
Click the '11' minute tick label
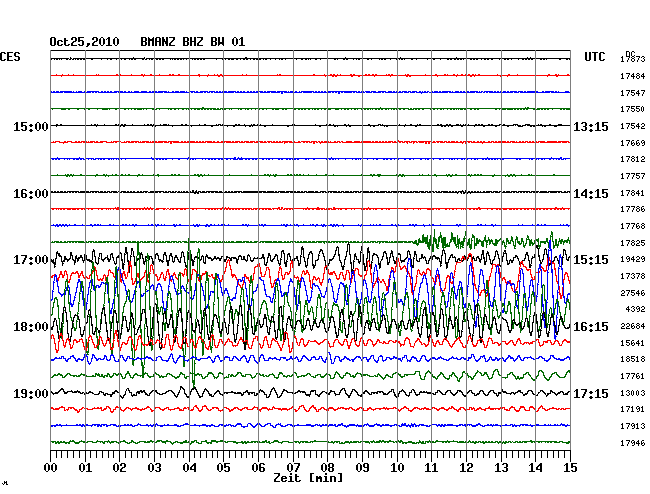coord(432,468)
